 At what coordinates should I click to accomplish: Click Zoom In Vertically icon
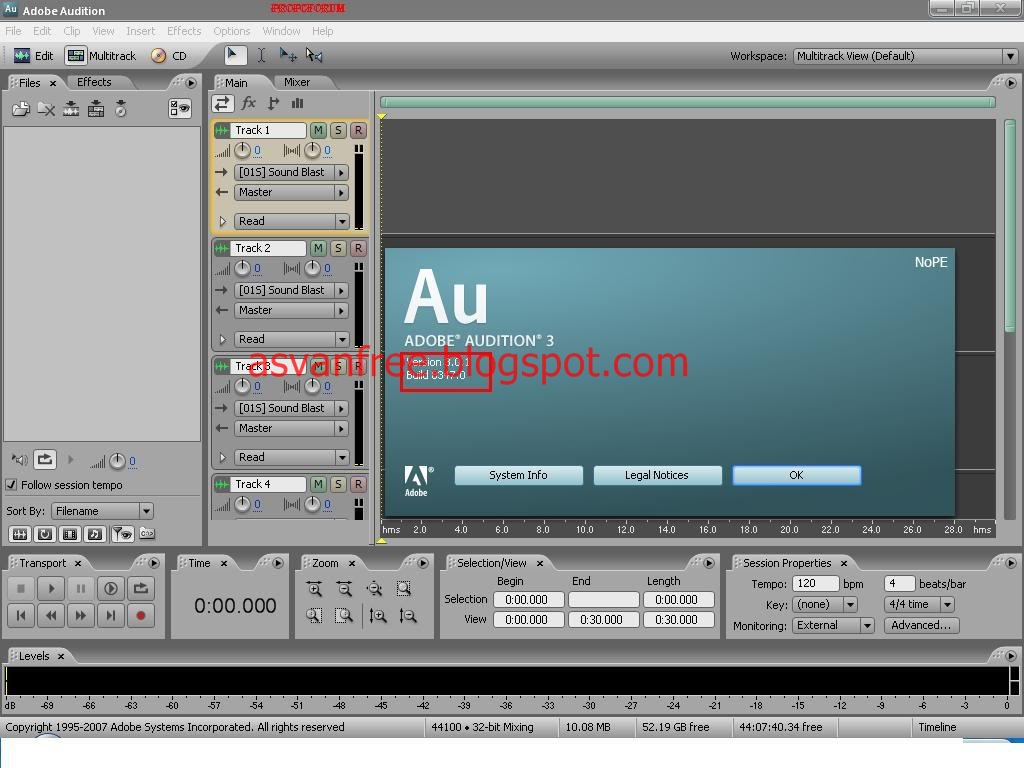point(378,615)
